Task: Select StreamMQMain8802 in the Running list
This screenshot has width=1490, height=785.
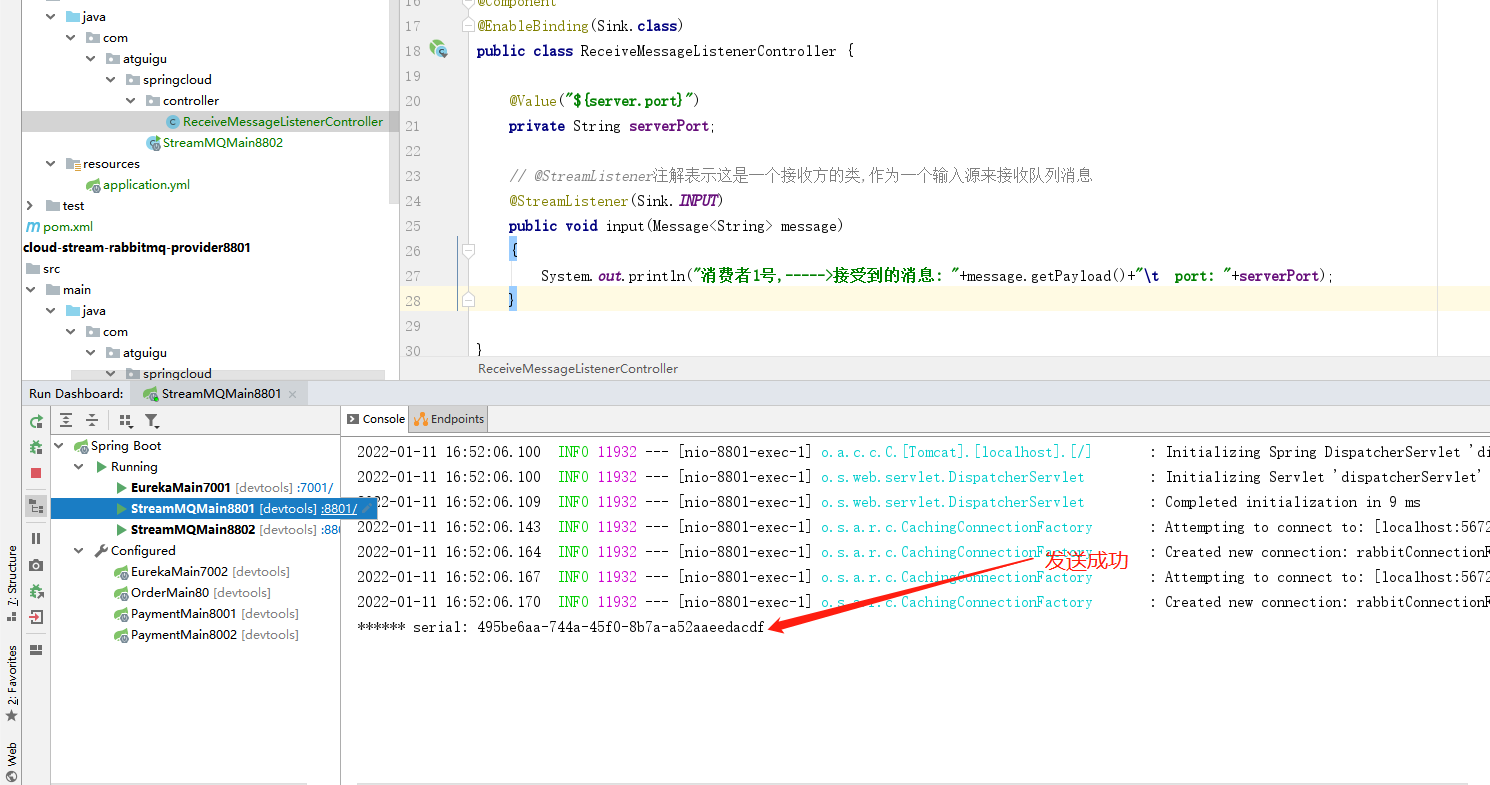Action: [193, 530]
